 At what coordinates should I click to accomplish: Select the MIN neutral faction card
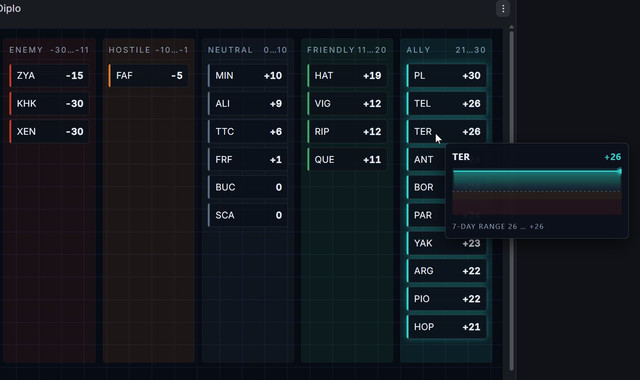[248, 76]
